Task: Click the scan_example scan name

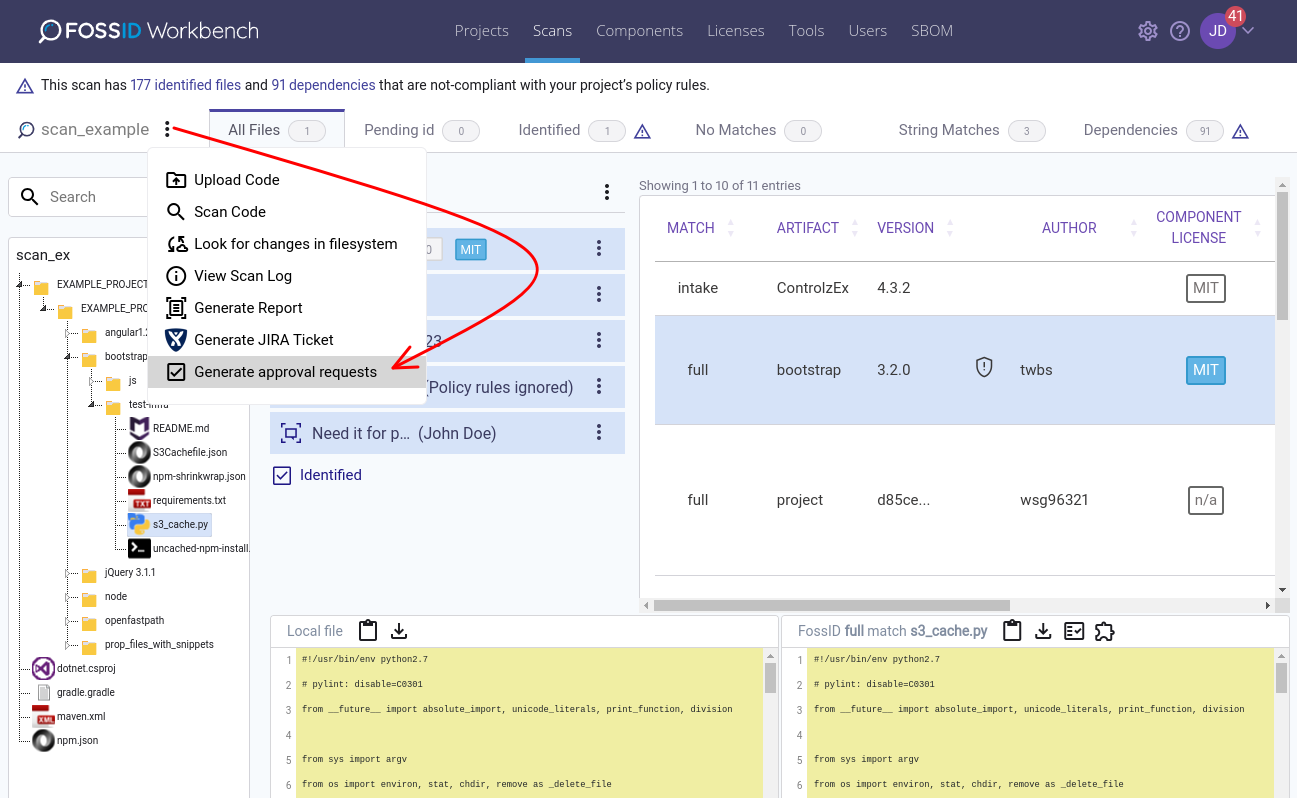Action: (x=95, y=130)
